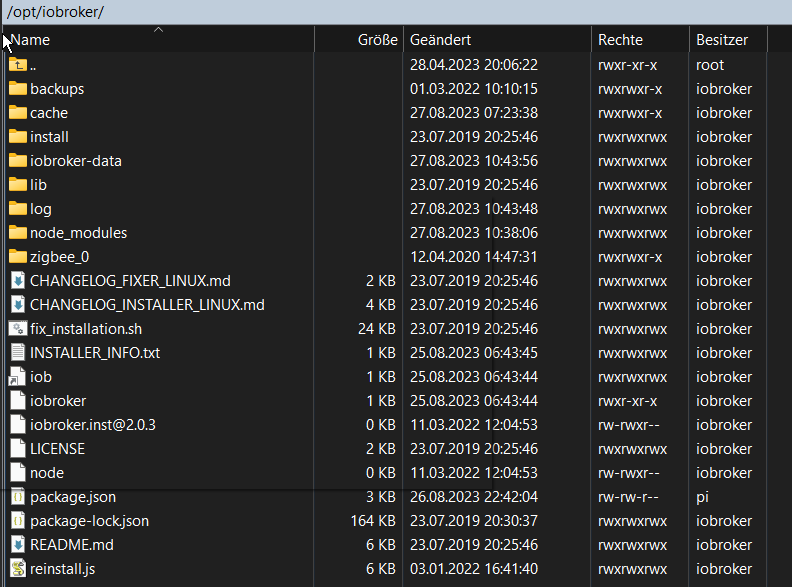Sort by the Name column header
This screenshot has height=587, width=792.
pyautogui.click(x=159, y=39)
